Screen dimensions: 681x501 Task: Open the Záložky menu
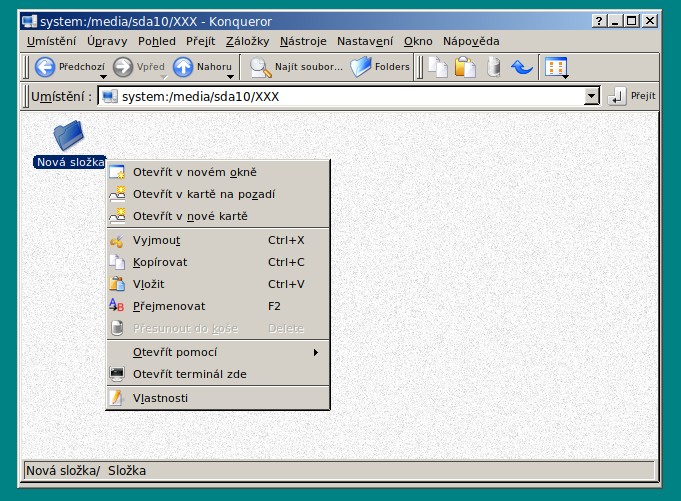click(246, 41)
